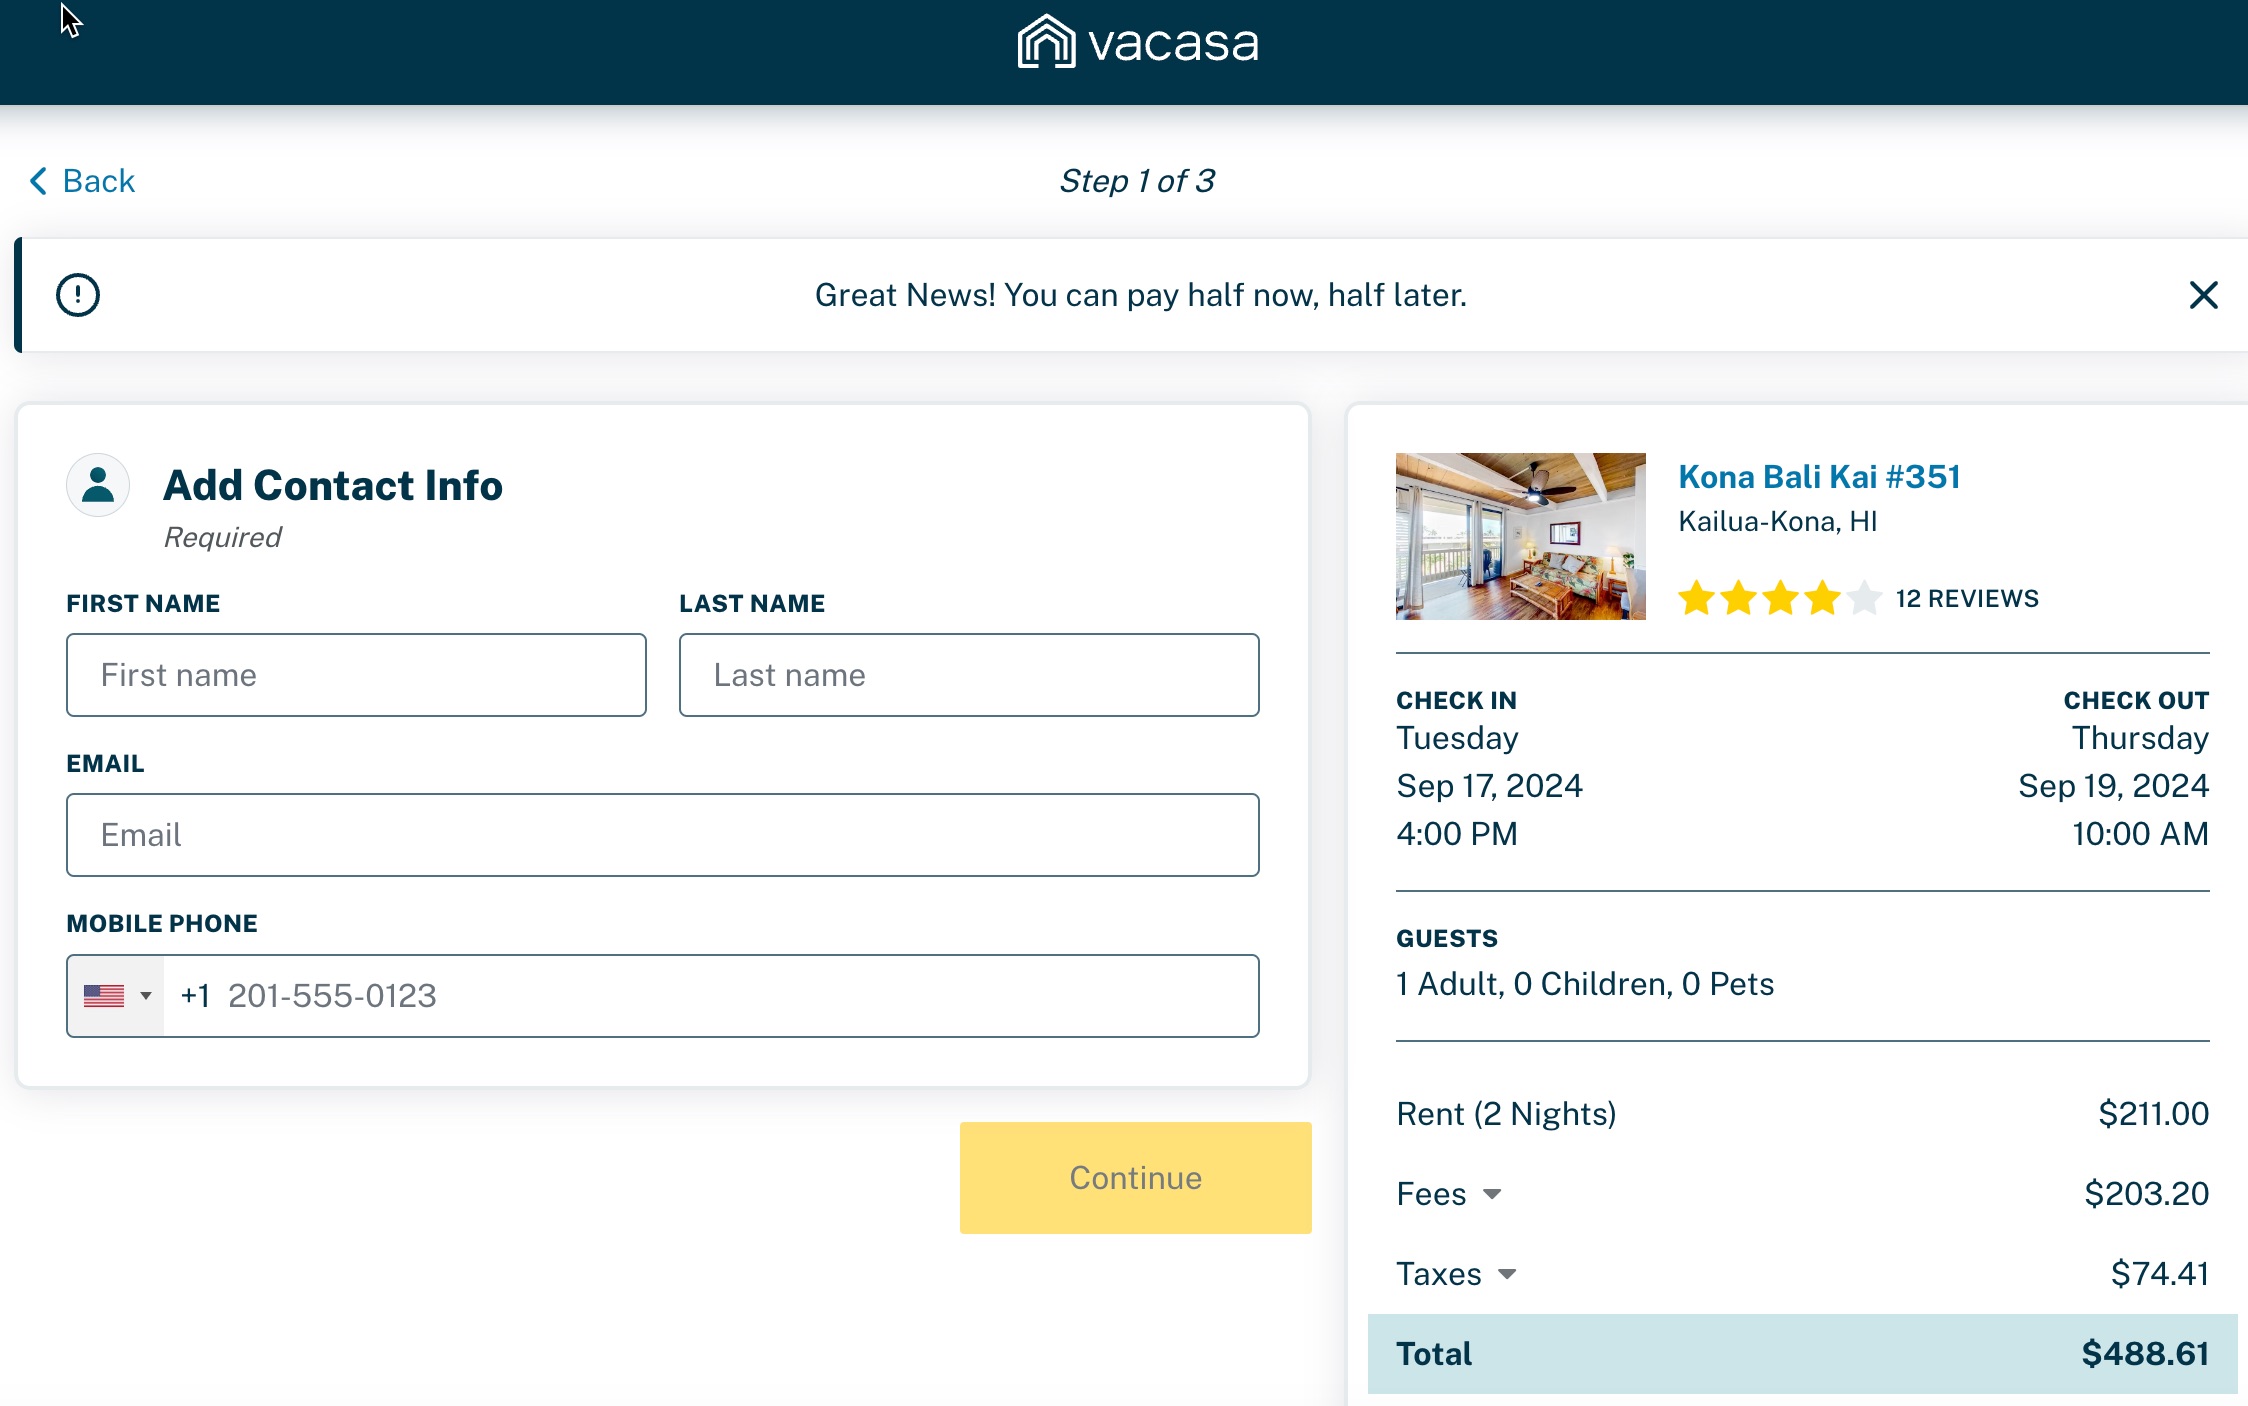The image size is (2248, 1406).
Task: Expand the Fees breakdown
Action: [x=1493, y=1194]
